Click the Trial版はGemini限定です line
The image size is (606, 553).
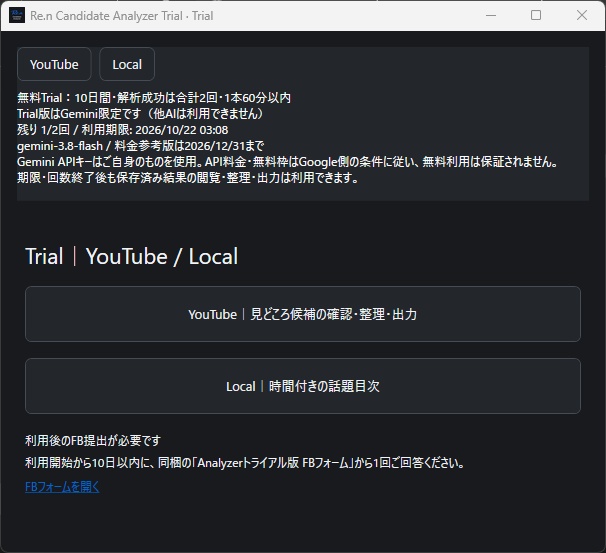[x=141, y=114]
